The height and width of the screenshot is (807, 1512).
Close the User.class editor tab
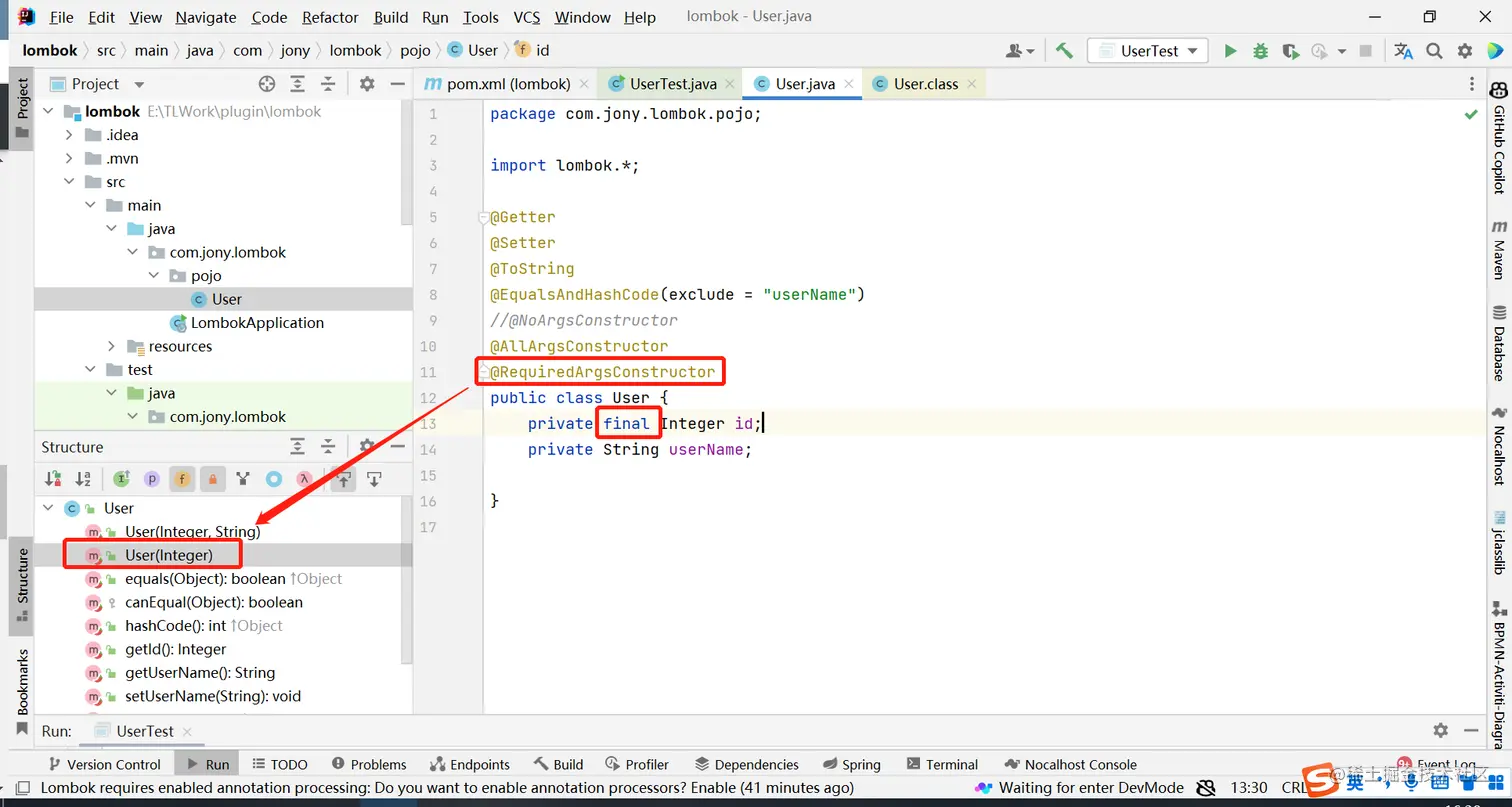click(971, 84)
